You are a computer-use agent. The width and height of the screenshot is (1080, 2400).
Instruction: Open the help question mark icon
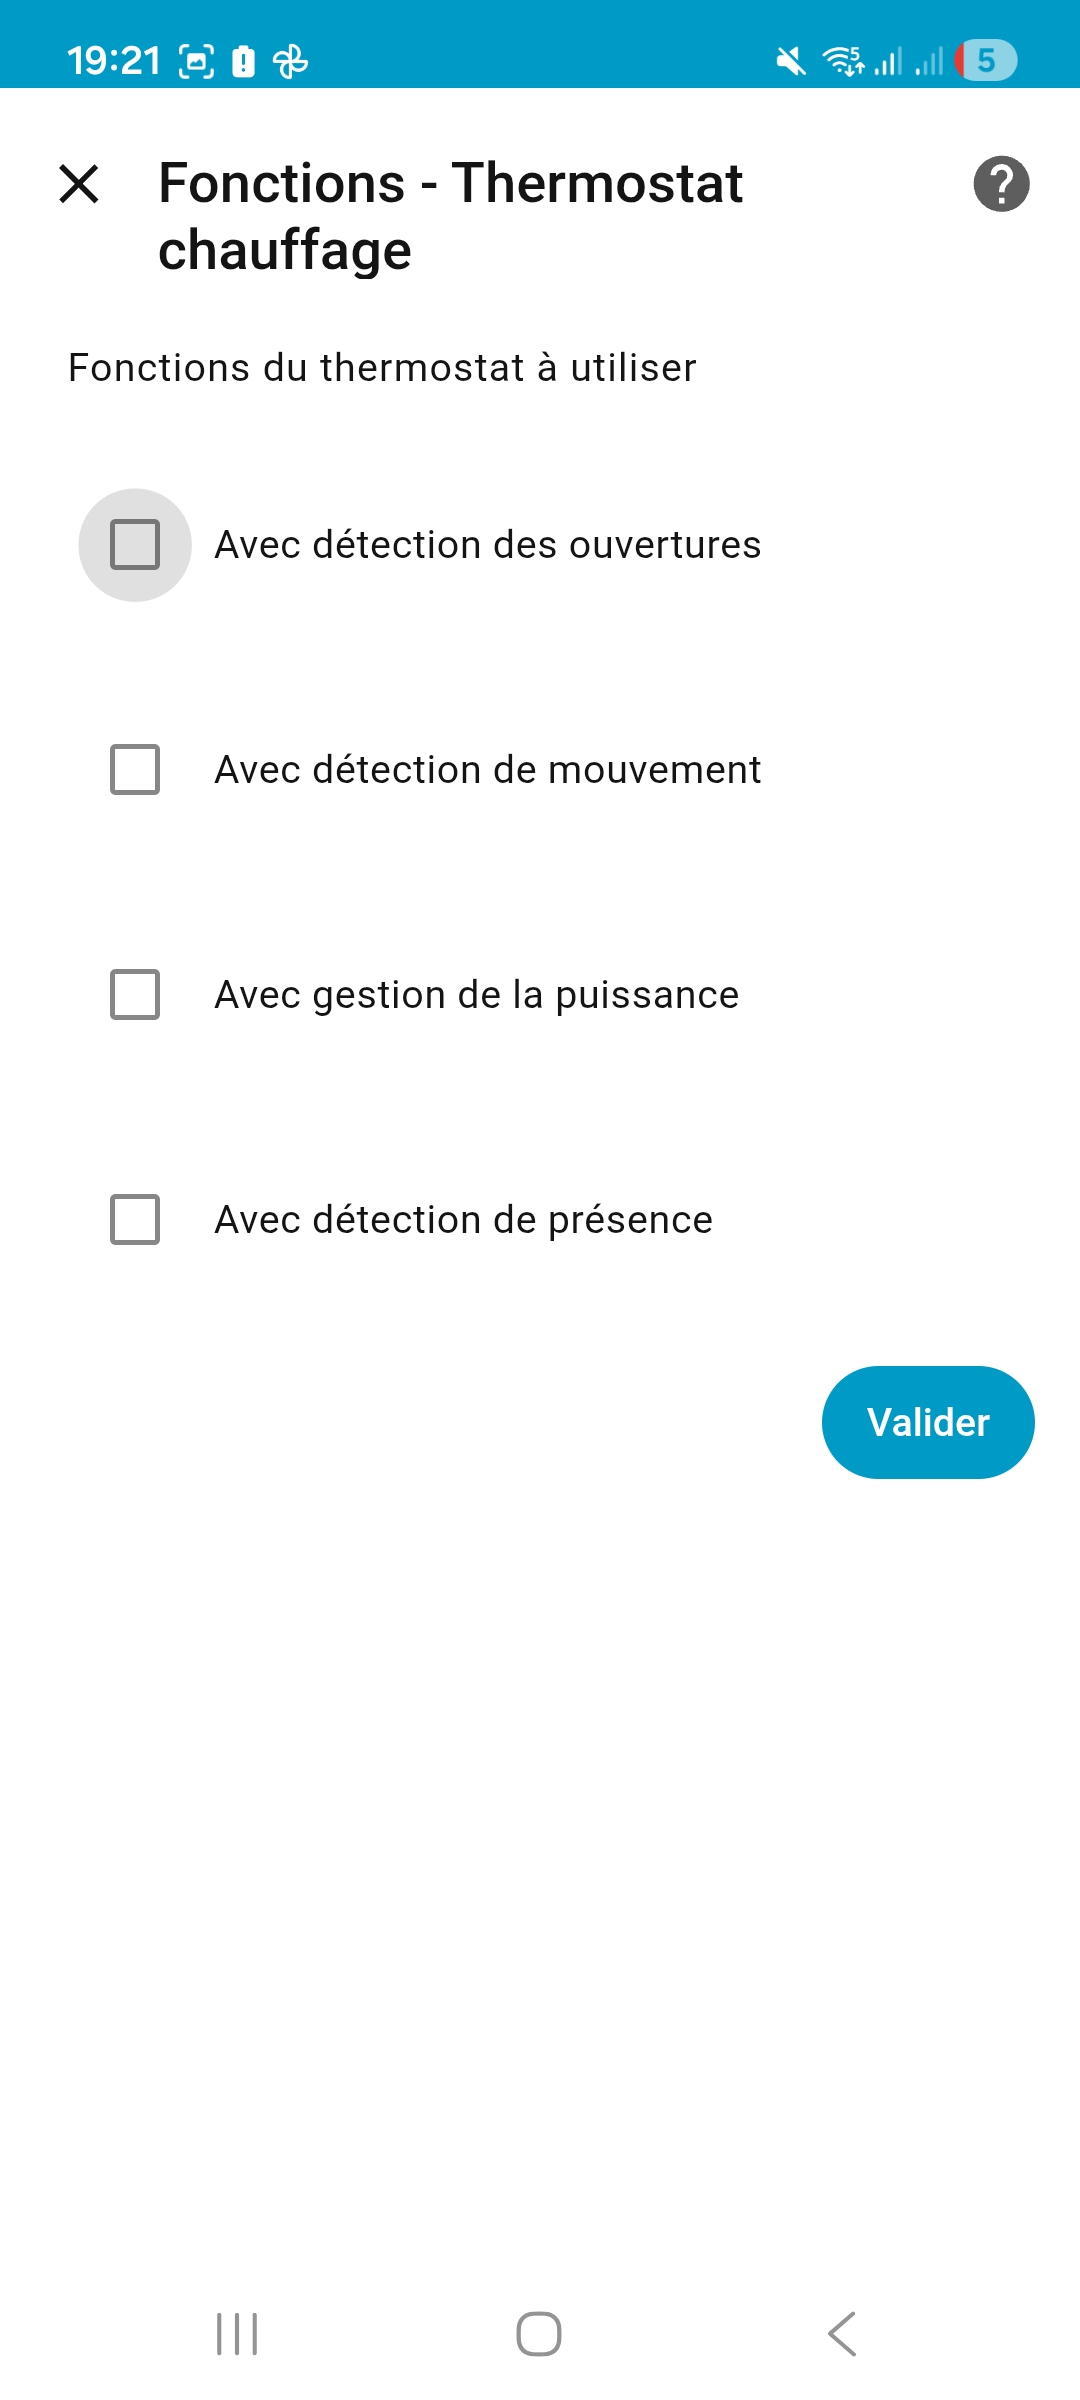(1001, 184)
